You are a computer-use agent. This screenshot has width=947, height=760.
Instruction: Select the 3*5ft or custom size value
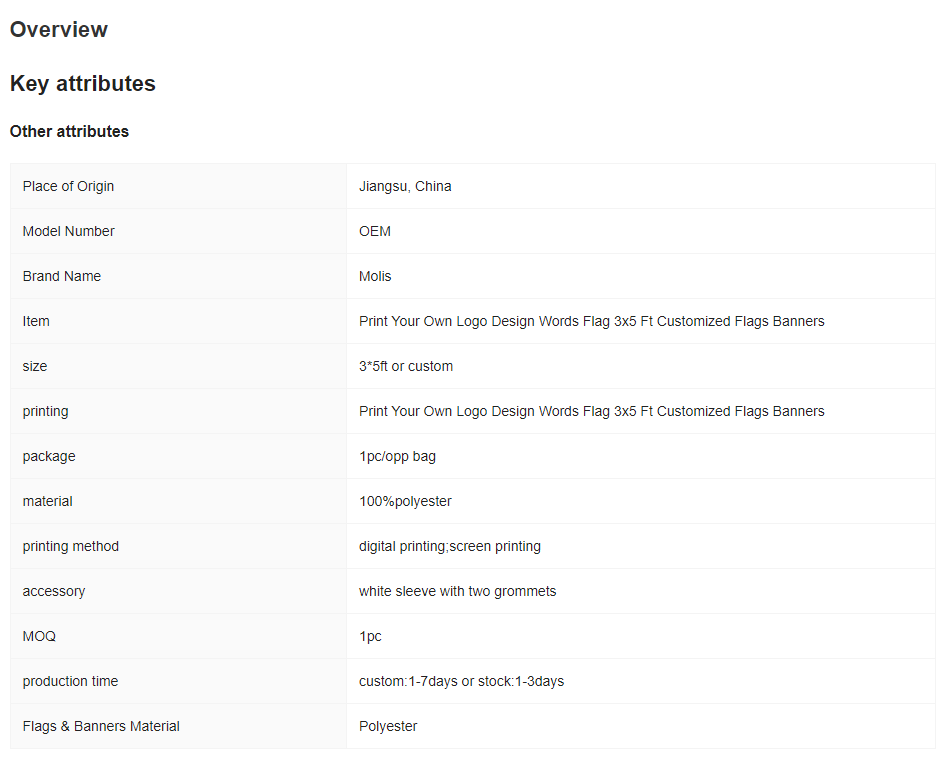click(406, 366)
